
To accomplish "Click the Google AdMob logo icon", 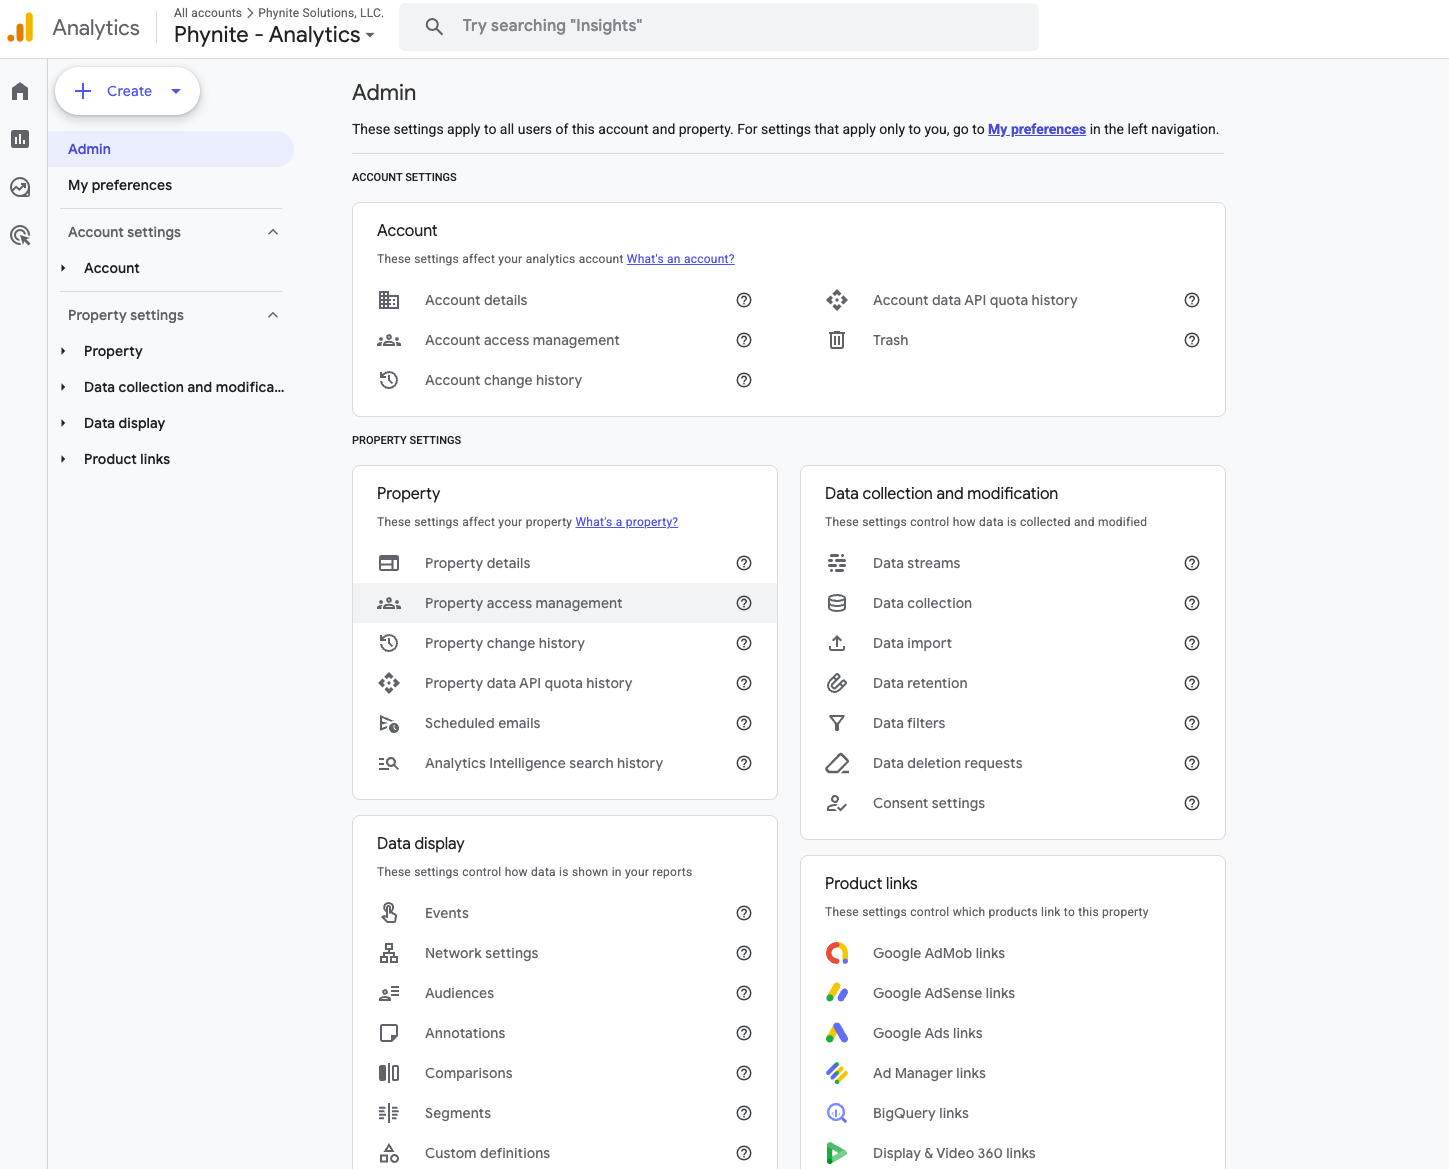I will pos(837,953).
